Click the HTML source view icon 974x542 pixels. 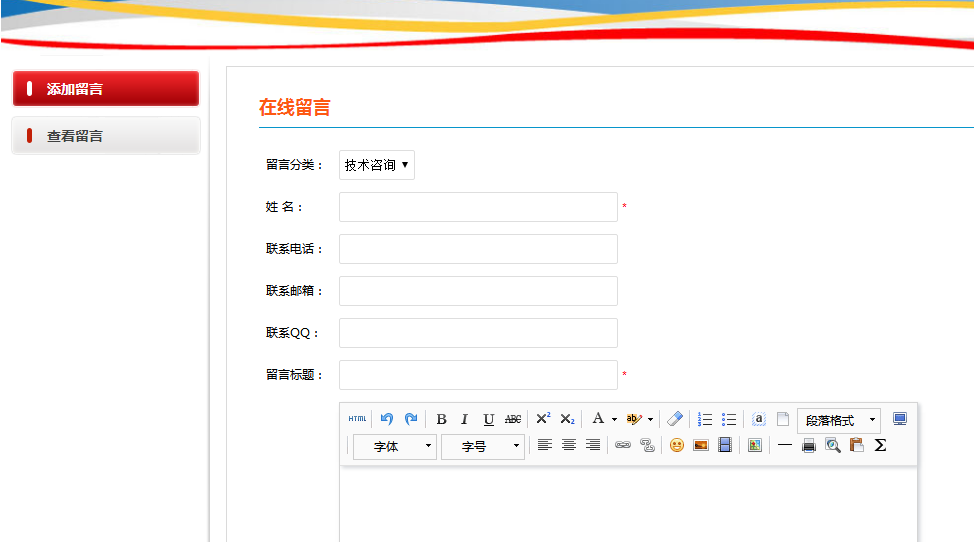point(357,419)
